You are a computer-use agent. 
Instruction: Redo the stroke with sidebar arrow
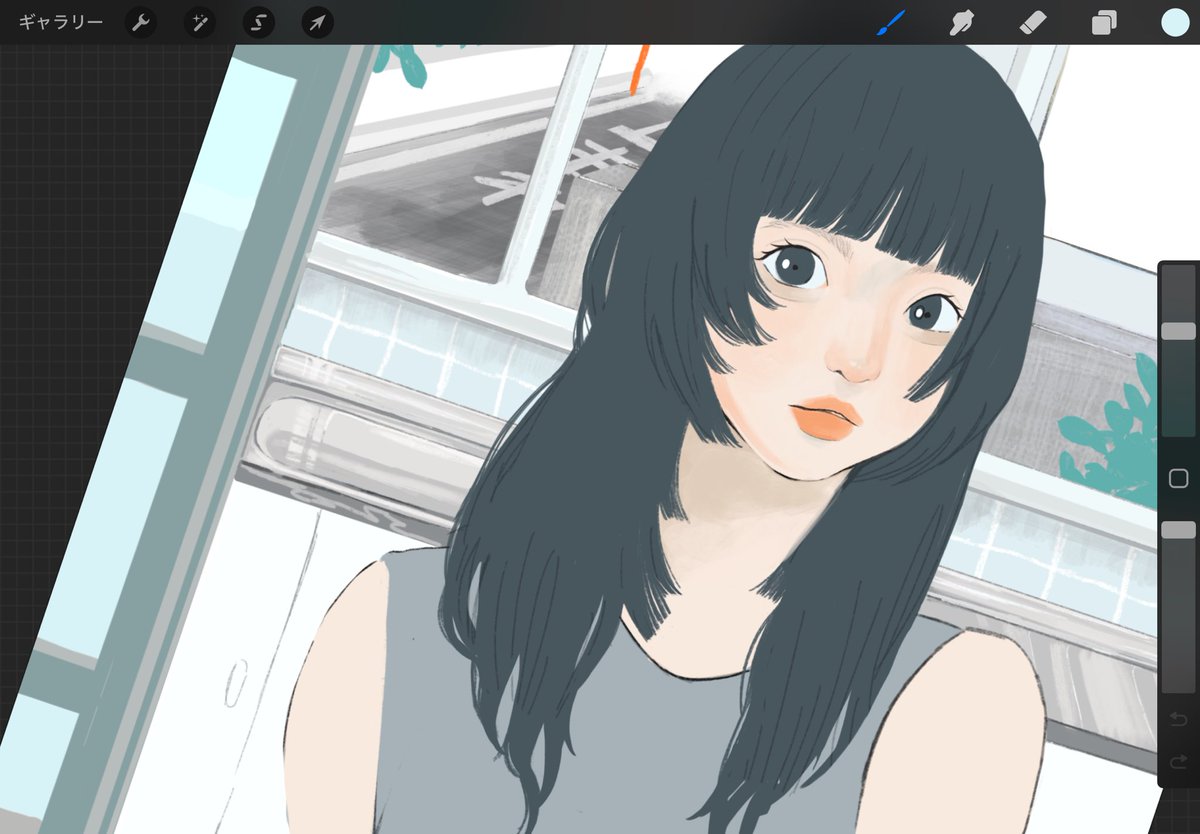(1178, 762)
